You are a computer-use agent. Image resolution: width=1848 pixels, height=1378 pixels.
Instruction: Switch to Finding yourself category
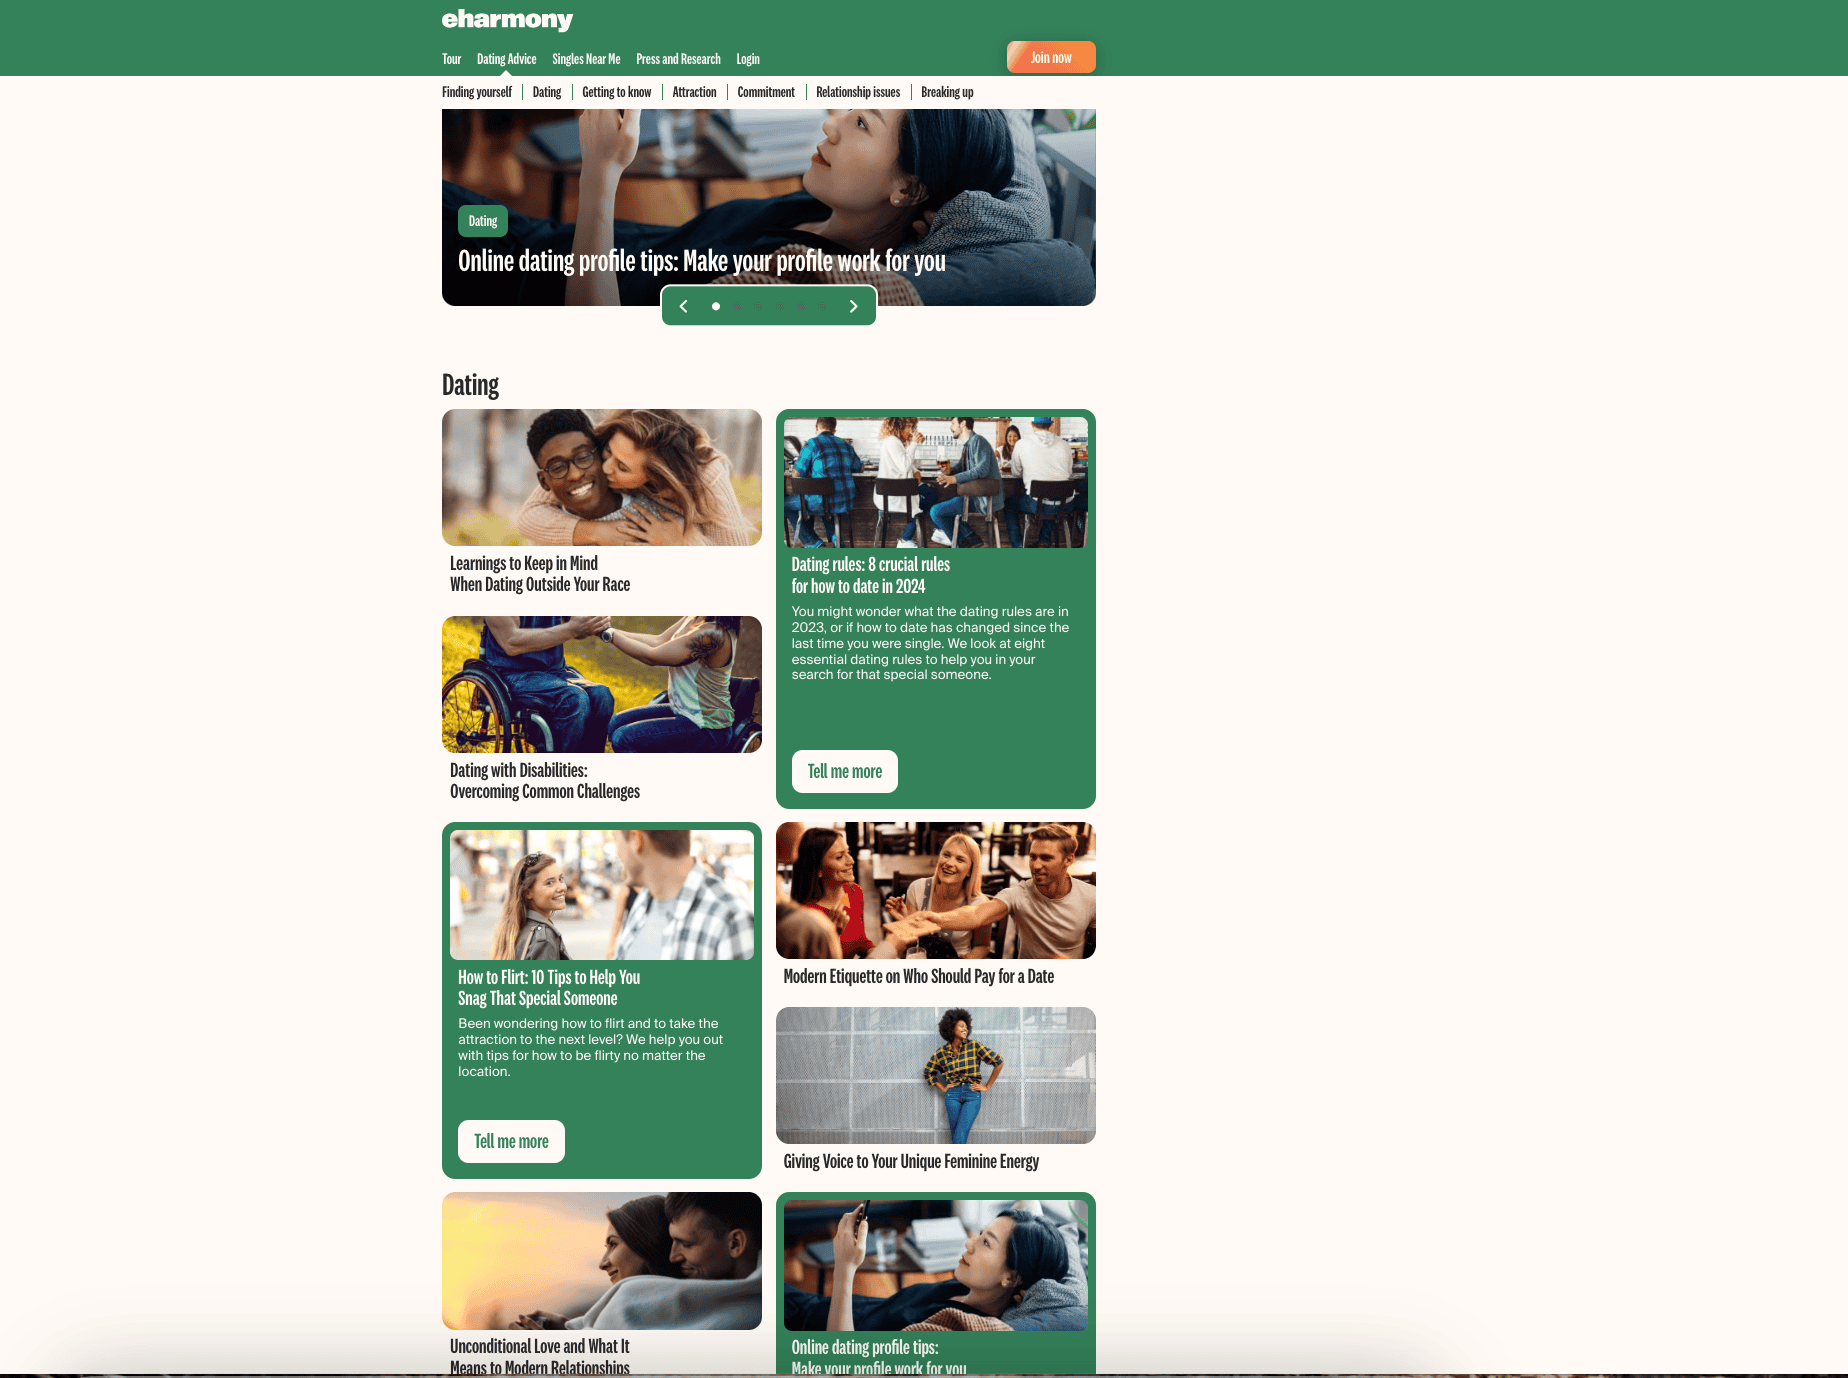477,92
